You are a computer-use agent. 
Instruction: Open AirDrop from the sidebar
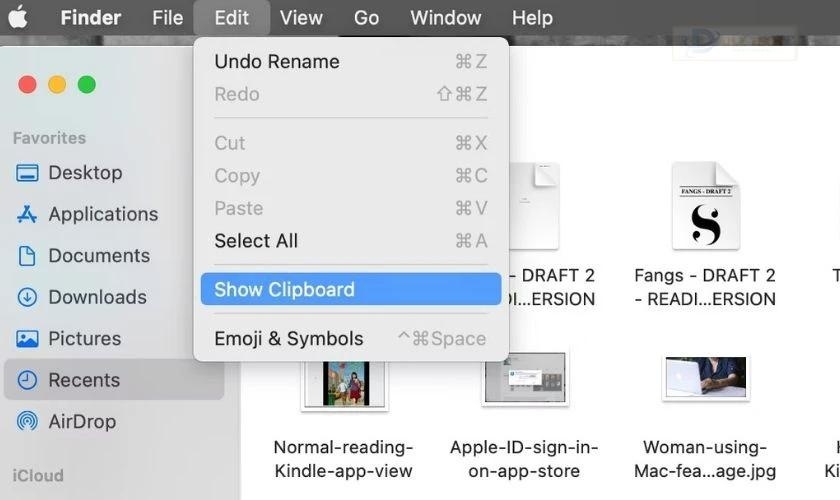tap(27, 422)
